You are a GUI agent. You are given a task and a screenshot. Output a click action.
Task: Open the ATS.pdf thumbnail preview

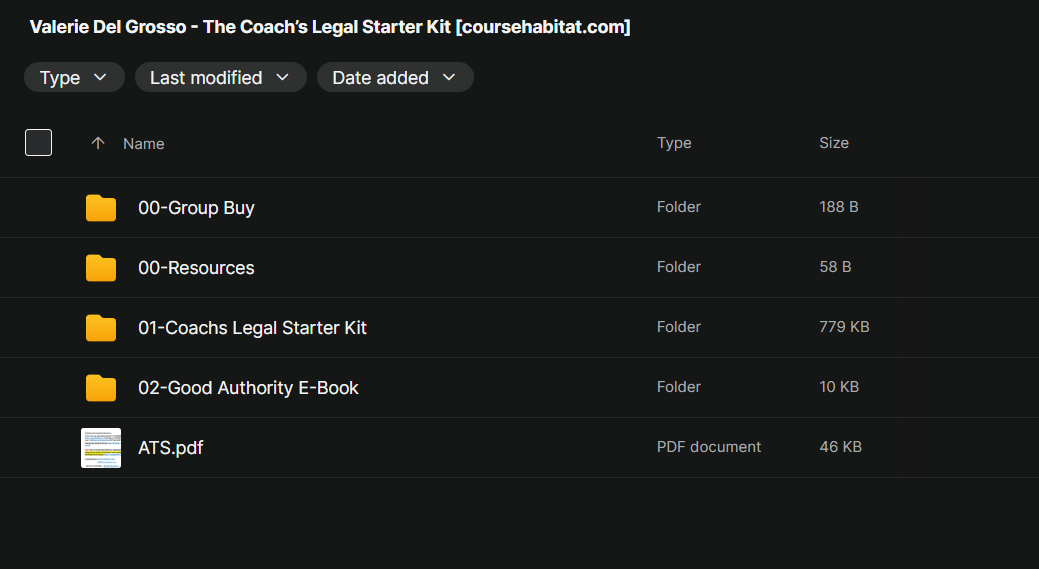coord(101,448)
